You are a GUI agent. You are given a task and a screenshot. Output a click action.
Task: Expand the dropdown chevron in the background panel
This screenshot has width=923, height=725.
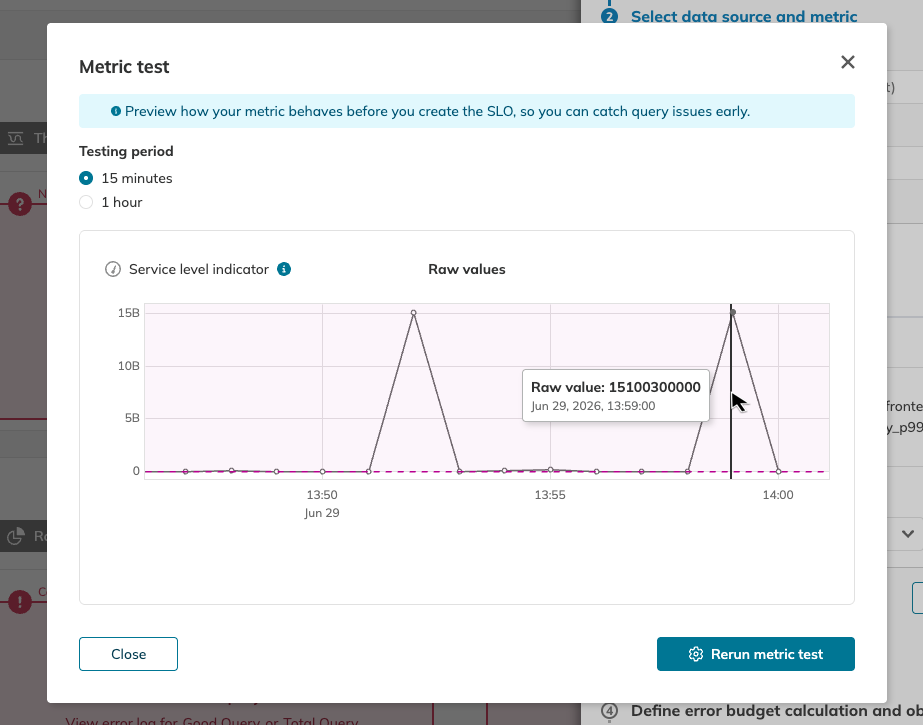tap(907, 534)
